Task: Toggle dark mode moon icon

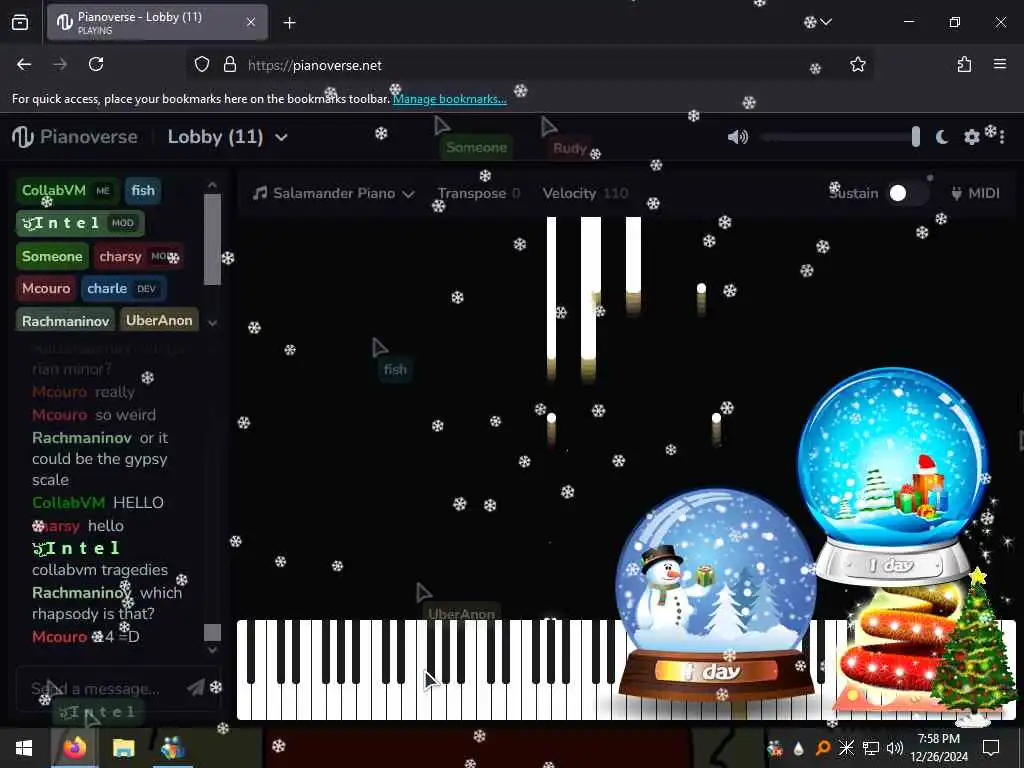Action: pos(942,137)
